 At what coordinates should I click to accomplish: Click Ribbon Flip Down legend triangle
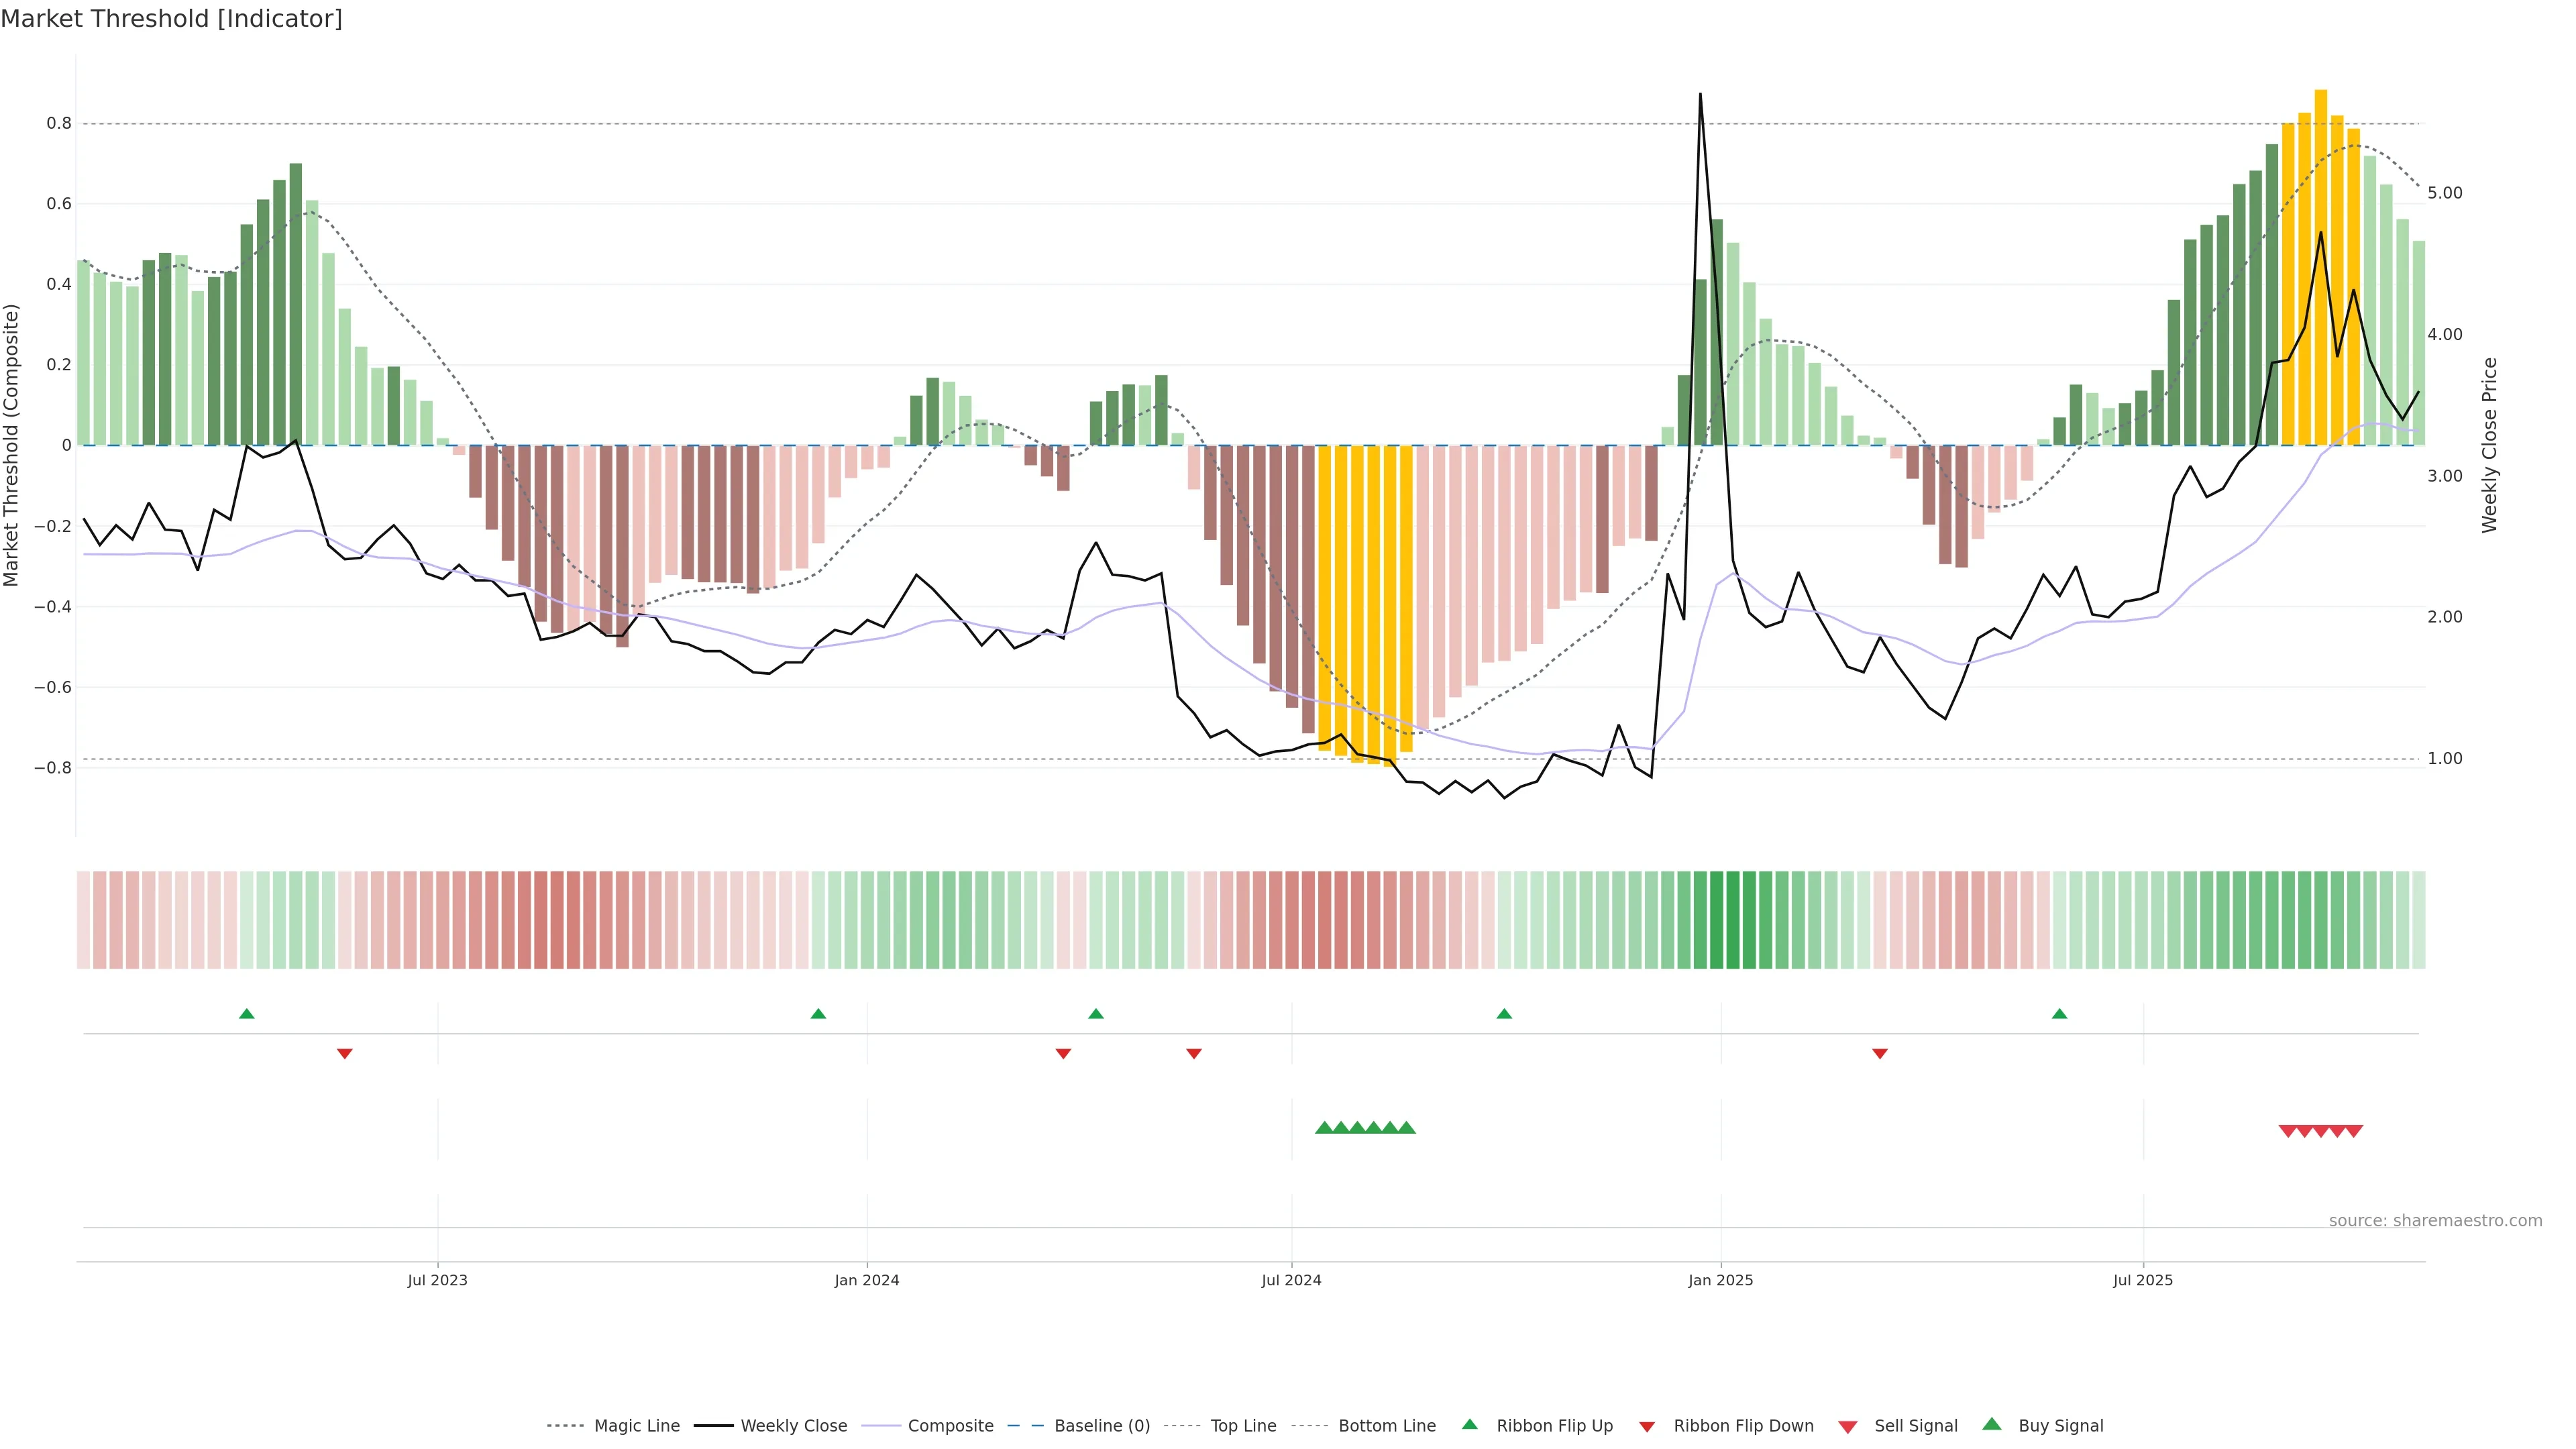pyautogui.click(x=1647, y=1427)
